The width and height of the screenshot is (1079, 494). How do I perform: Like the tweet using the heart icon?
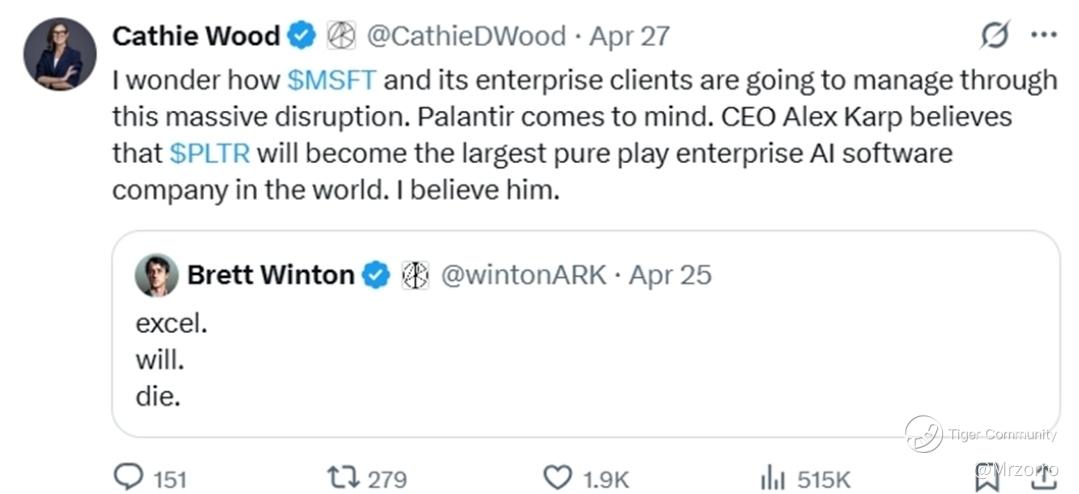[x=556, y=477]
